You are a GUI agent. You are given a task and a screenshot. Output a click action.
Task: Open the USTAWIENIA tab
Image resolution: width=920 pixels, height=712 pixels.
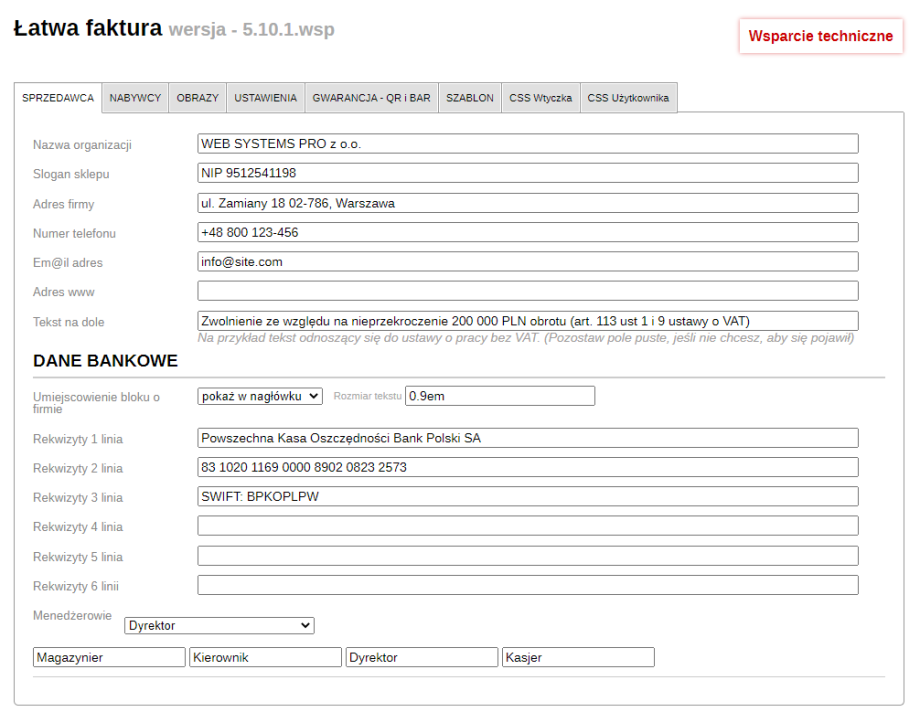tap(265, 98)
